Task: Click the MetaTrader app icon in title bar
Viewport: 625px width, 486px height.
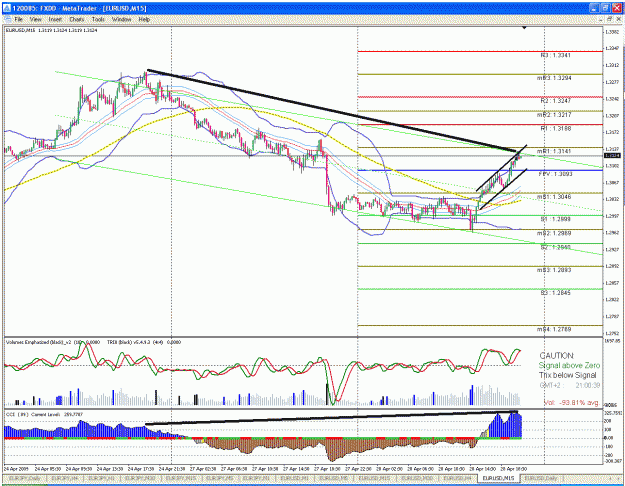Action: point(7,8)
